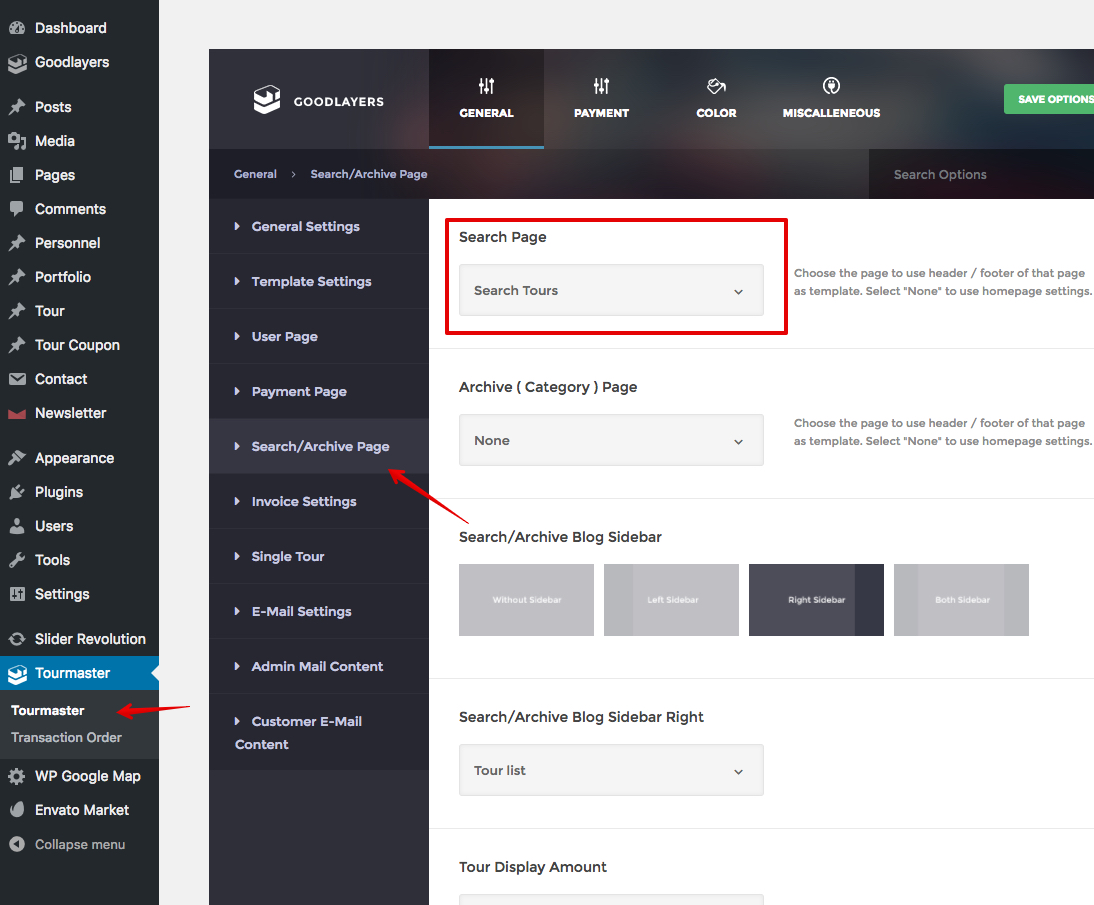Select the Right Sidebar layout thumbnail
The image size is (1094, 905).
point(816,600)
